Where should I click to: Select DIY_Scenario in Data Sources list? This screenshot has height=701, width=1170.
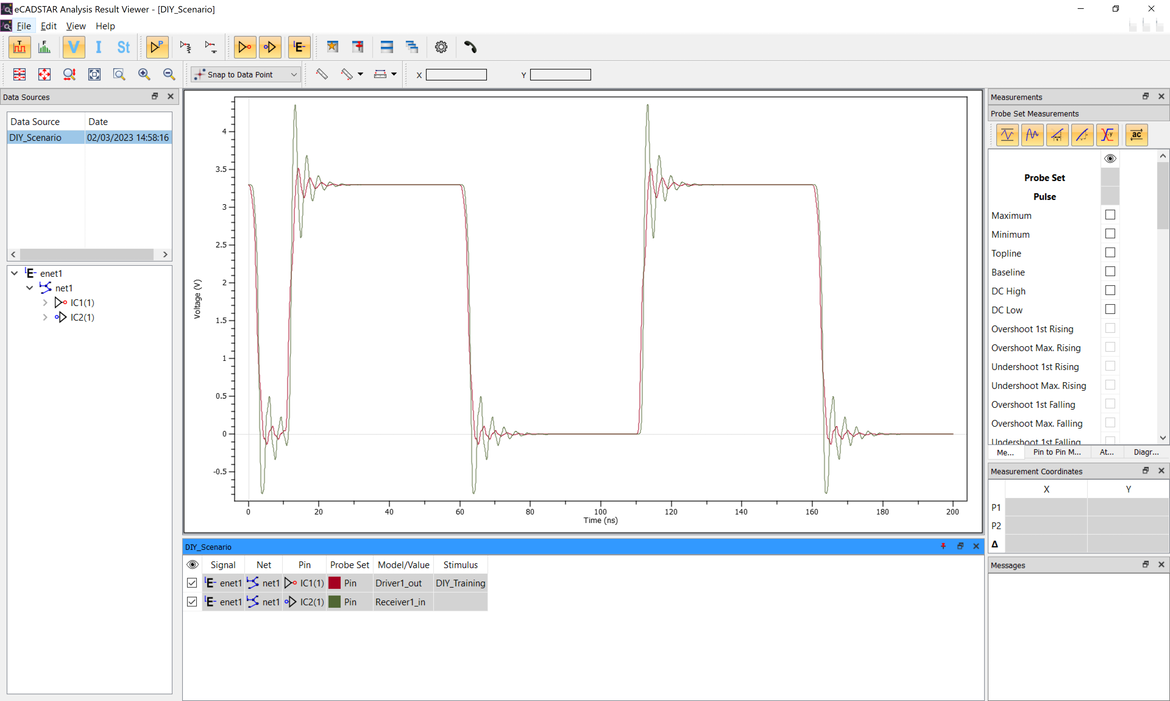35,138
